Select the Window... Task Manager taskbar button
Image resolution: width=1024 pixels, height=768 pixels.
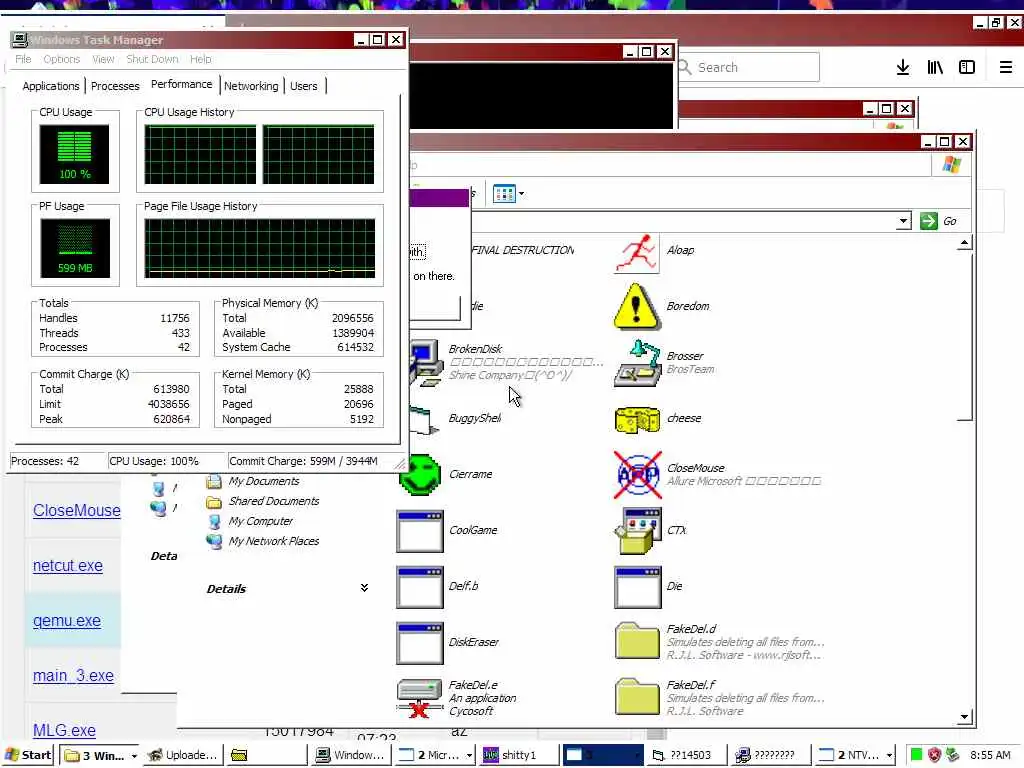pyautogui.click(x=351, y=756)
